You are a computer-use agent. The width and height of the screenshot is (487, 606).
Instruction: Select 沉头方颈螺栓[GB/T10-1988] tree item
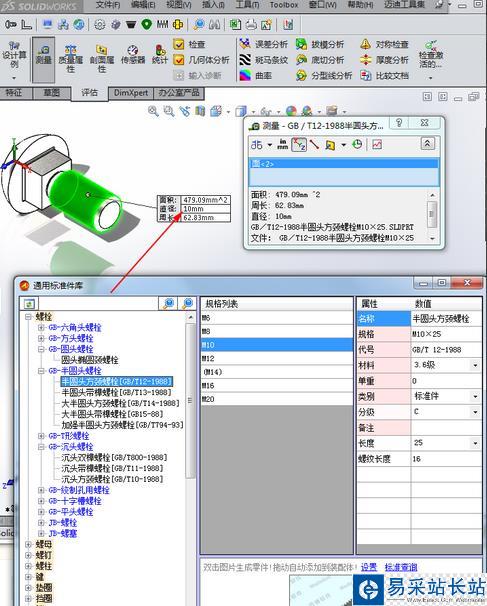pyautogui.click(x=112, y=479)
